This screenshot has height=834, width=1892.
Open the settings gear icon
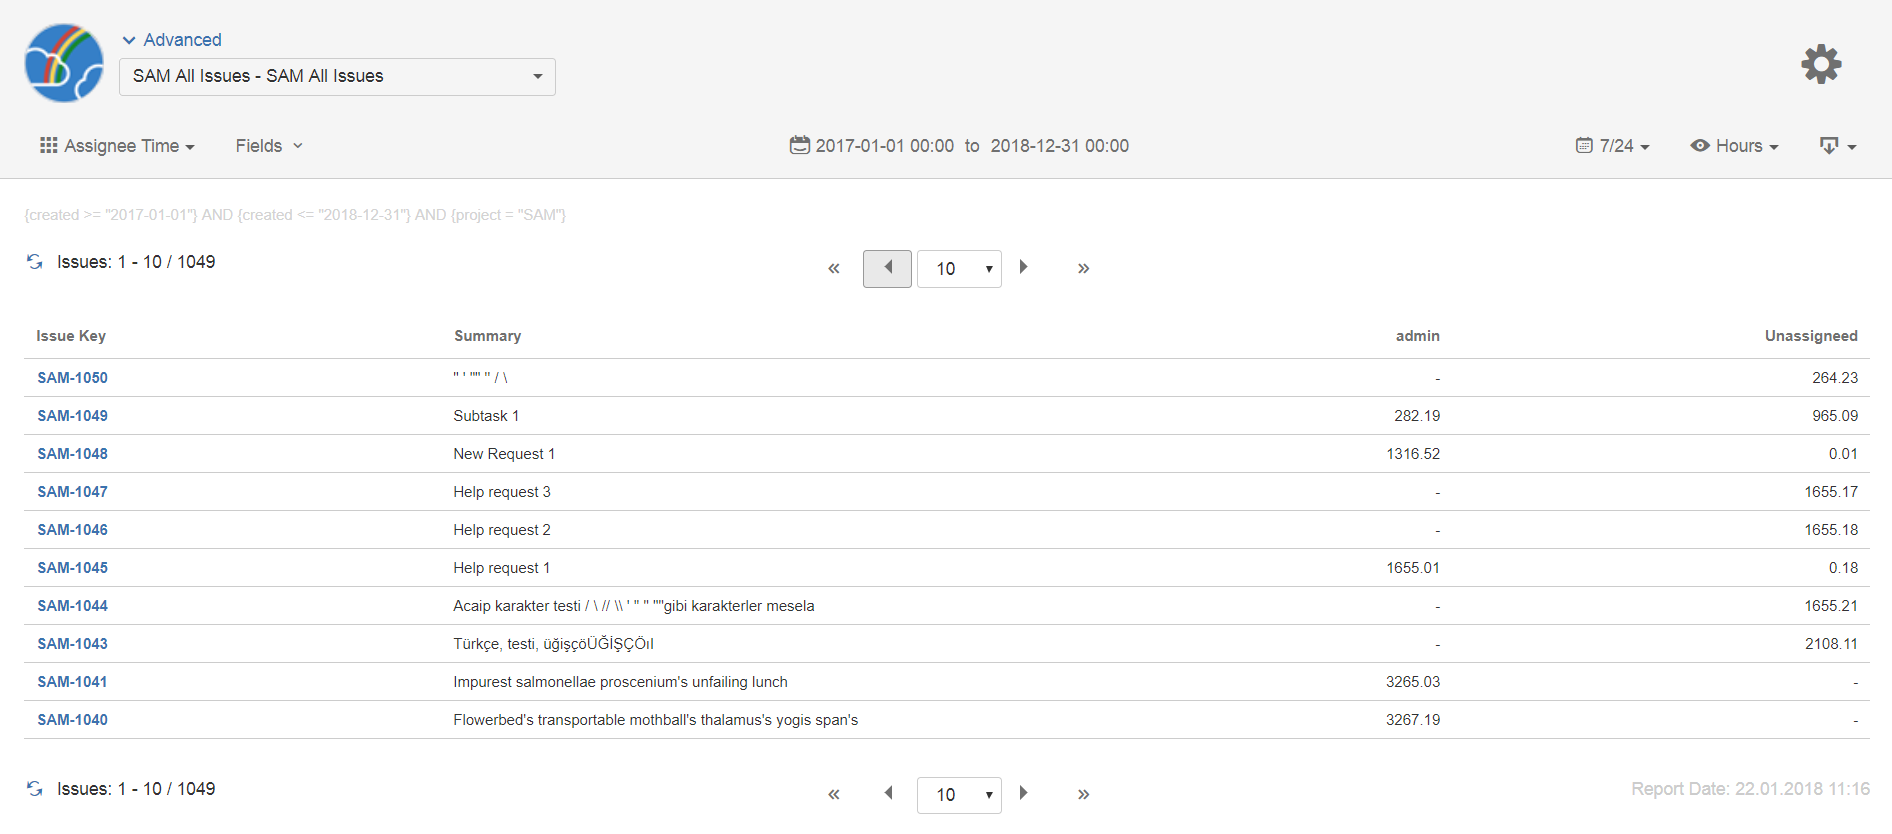pyautogui.click(x=1821, y=64)
